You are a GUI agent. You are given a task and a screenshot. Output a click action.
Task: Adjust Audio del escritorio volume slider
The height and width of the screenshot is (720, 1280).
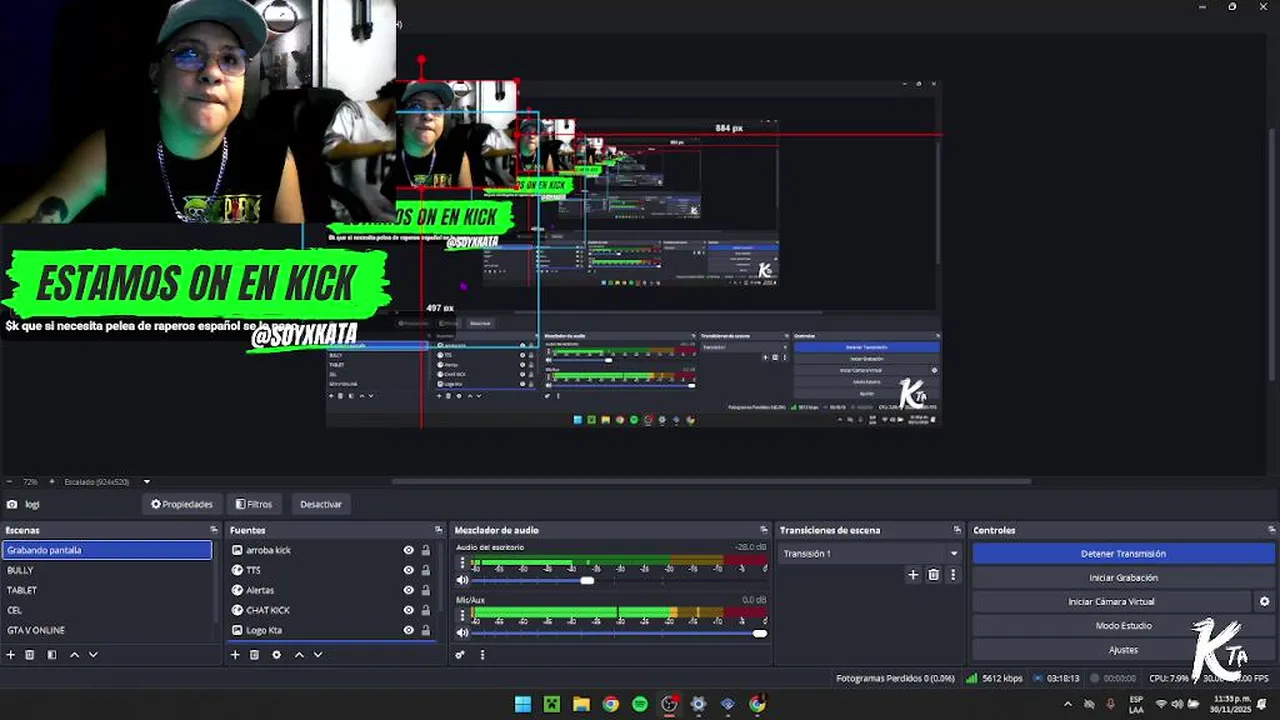587,580
